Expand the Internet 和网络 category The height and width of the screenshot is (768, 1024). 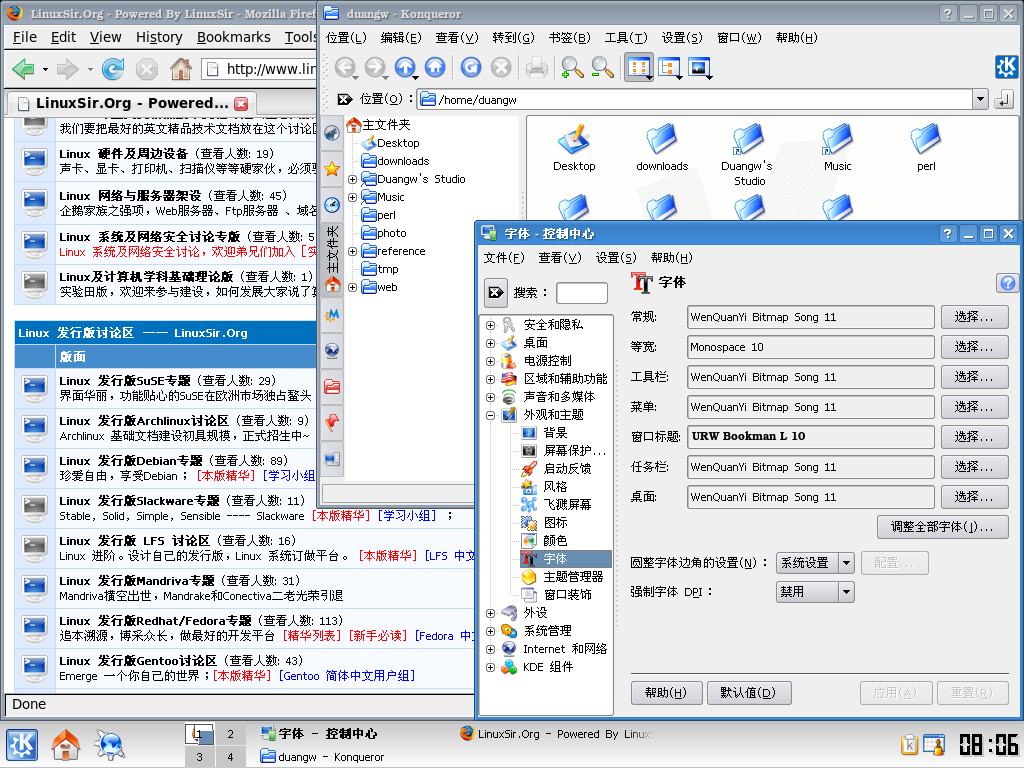pos(490,649)
